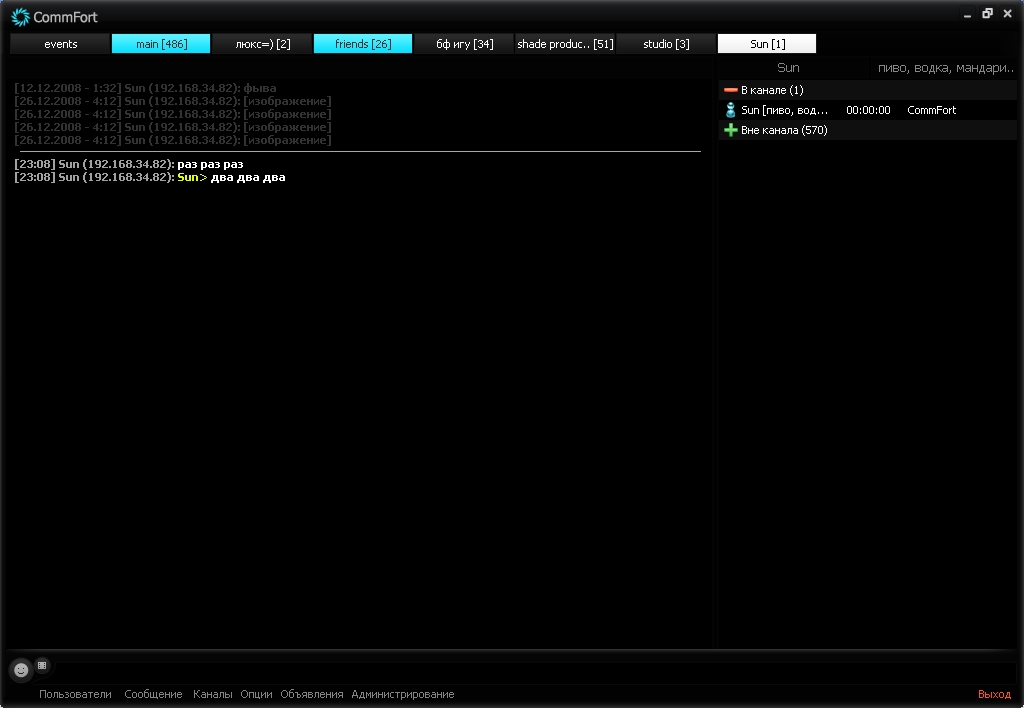The width and height of the screenshot is (1024, 708).
Task: Switch to the main [486] tab
Action: (x=161, y=44)
